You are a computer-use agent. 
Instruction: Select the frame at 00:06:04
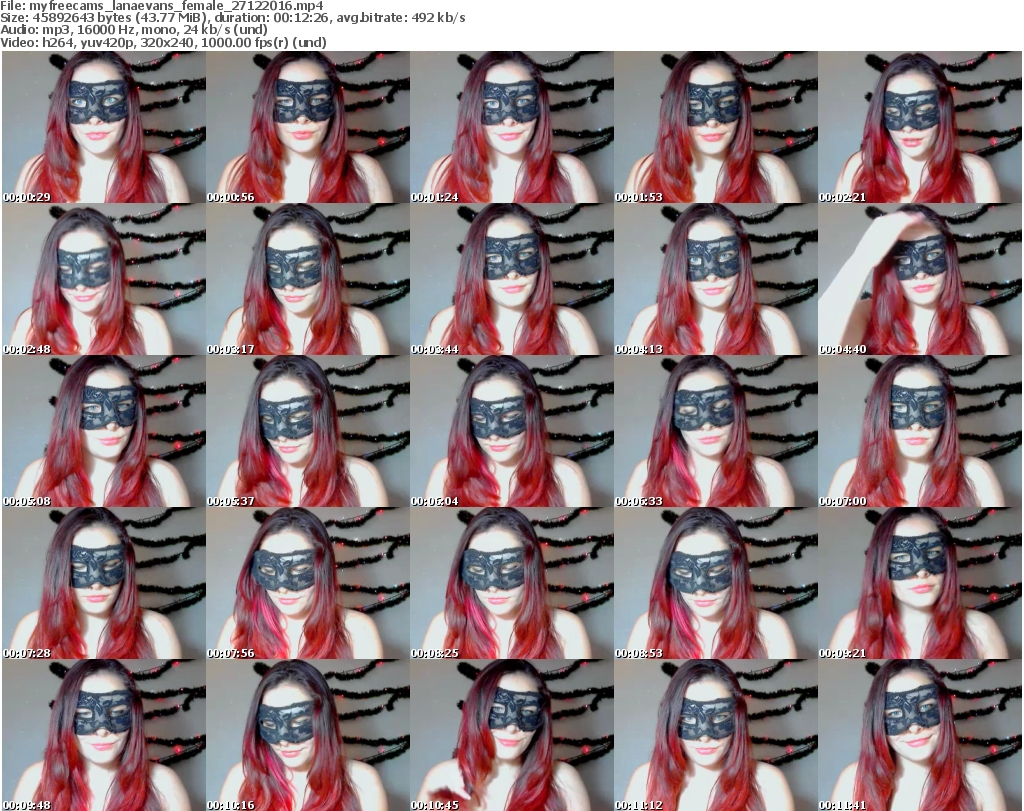pos(512,432)
